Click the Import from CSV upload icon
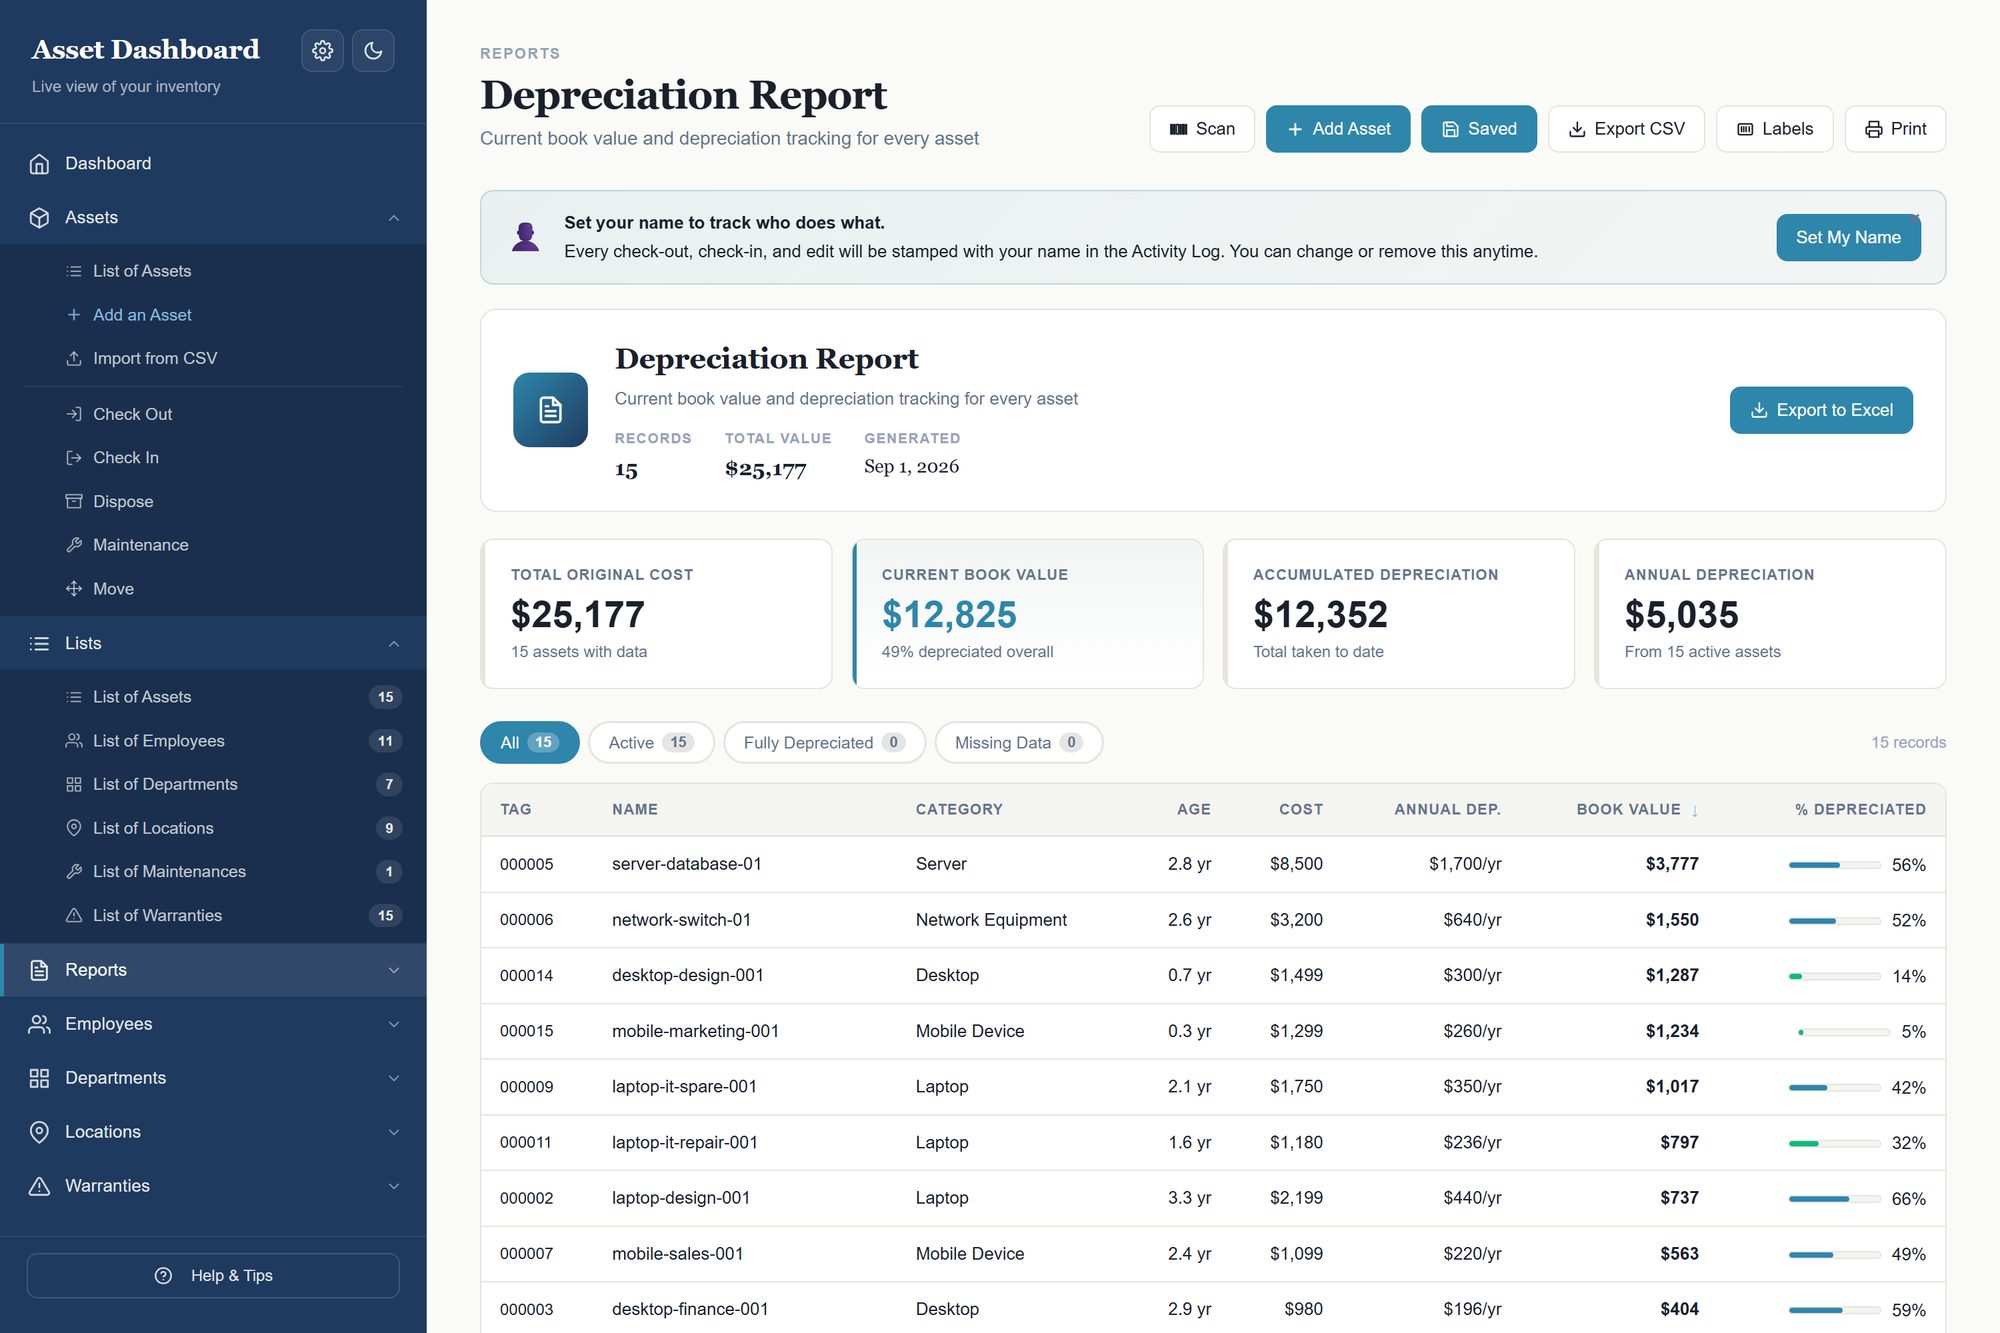Viewport: 2000px width, 1333px height. coord(74,358)
